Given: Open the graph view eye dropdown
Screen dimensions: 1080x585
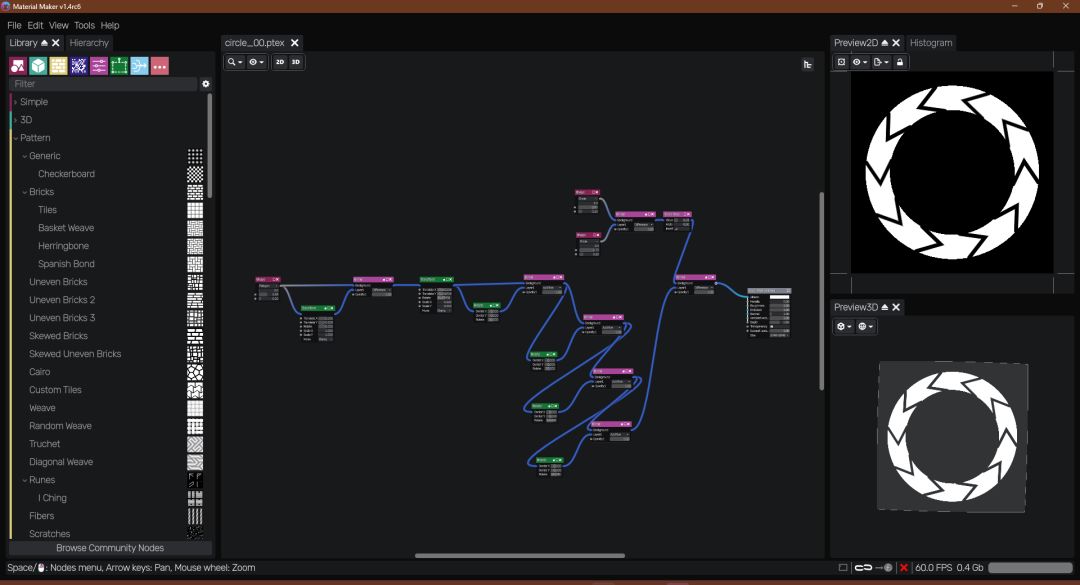Looking at the screenshot, I should tap(256, 62).
